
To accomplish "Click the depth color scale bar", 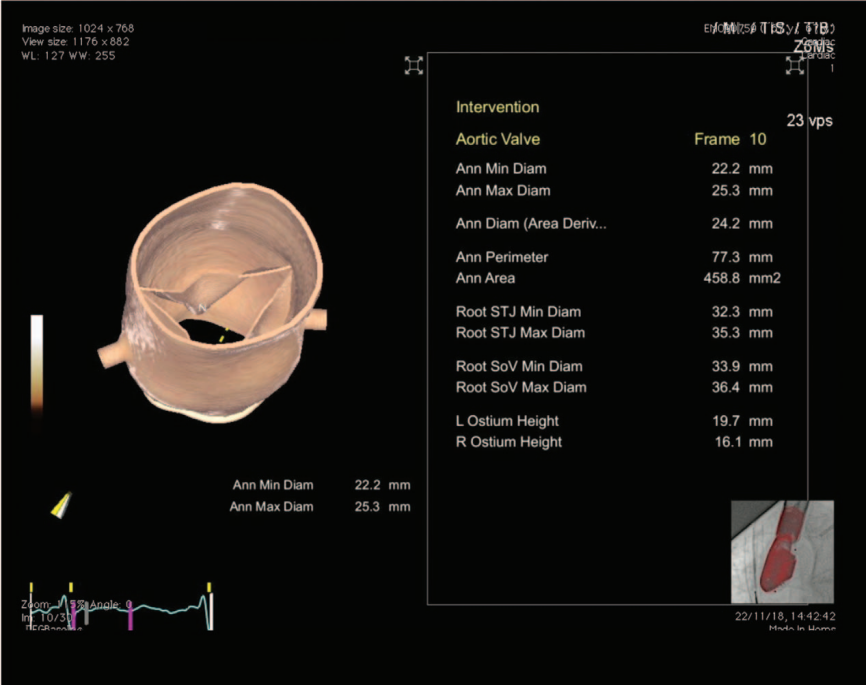I will pos(37,362).
